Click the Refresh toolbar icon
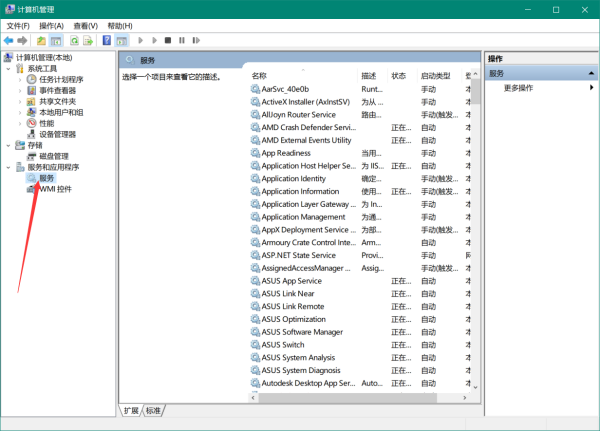This screenshot has height=431, width=600. [74, 41]
